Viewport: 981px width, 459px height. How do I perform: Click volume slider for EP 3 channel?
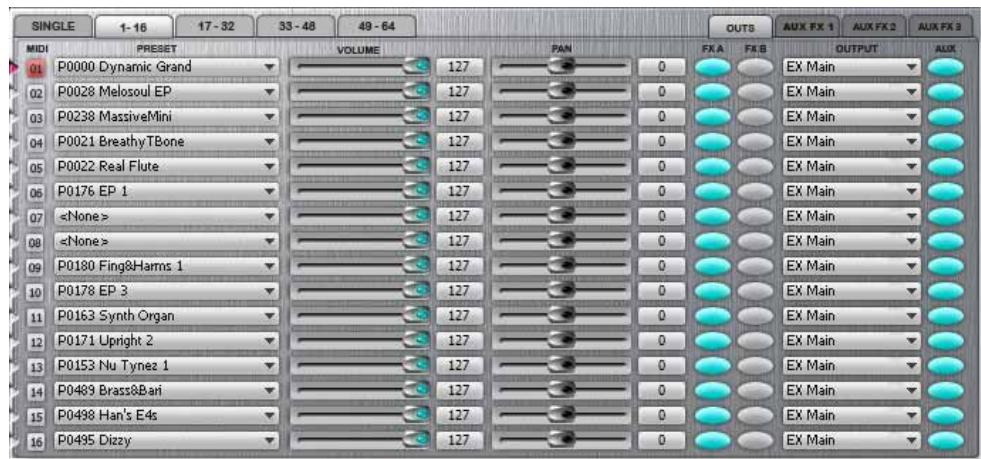click(x=360, y=291)
